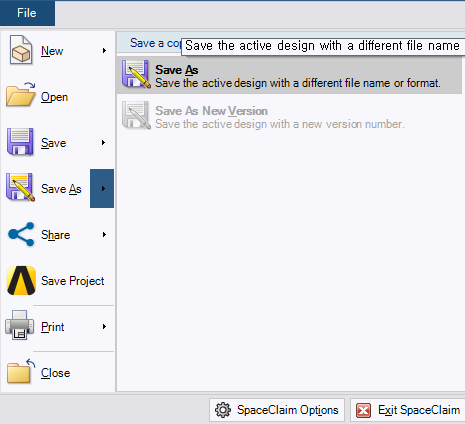This screenshot has height=424, width=465.
Task: Expand the Share submenu arrow
Action: point(104,235)
